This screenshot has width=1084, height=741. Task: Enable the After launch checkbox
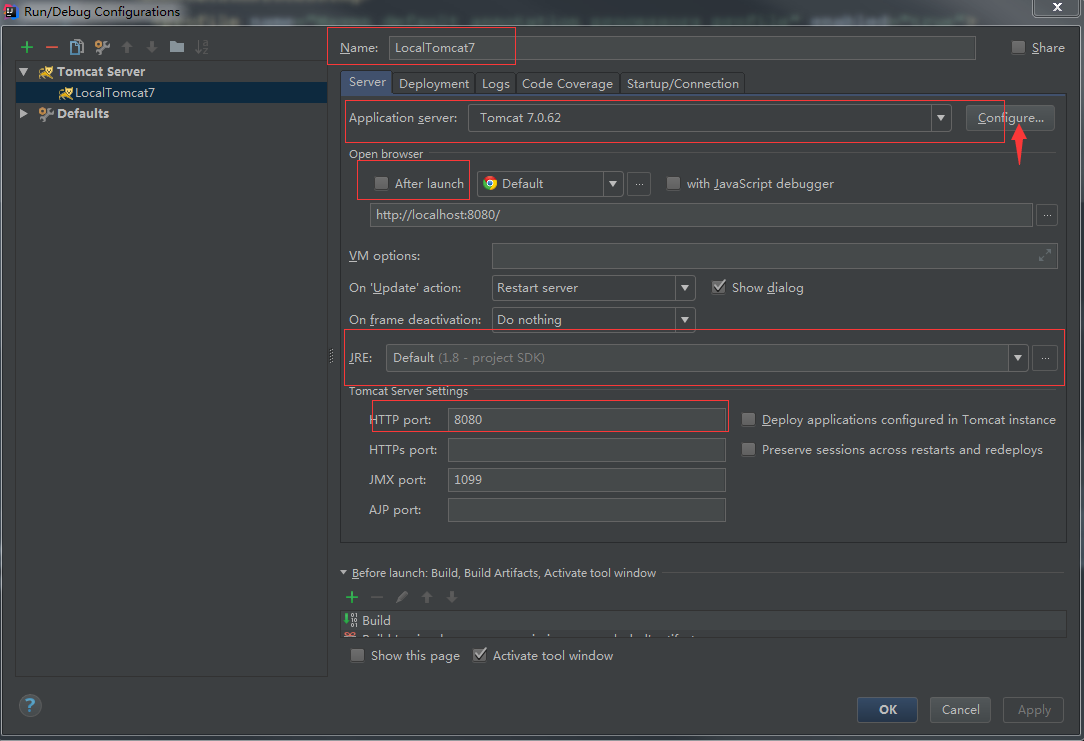[381, 183]
